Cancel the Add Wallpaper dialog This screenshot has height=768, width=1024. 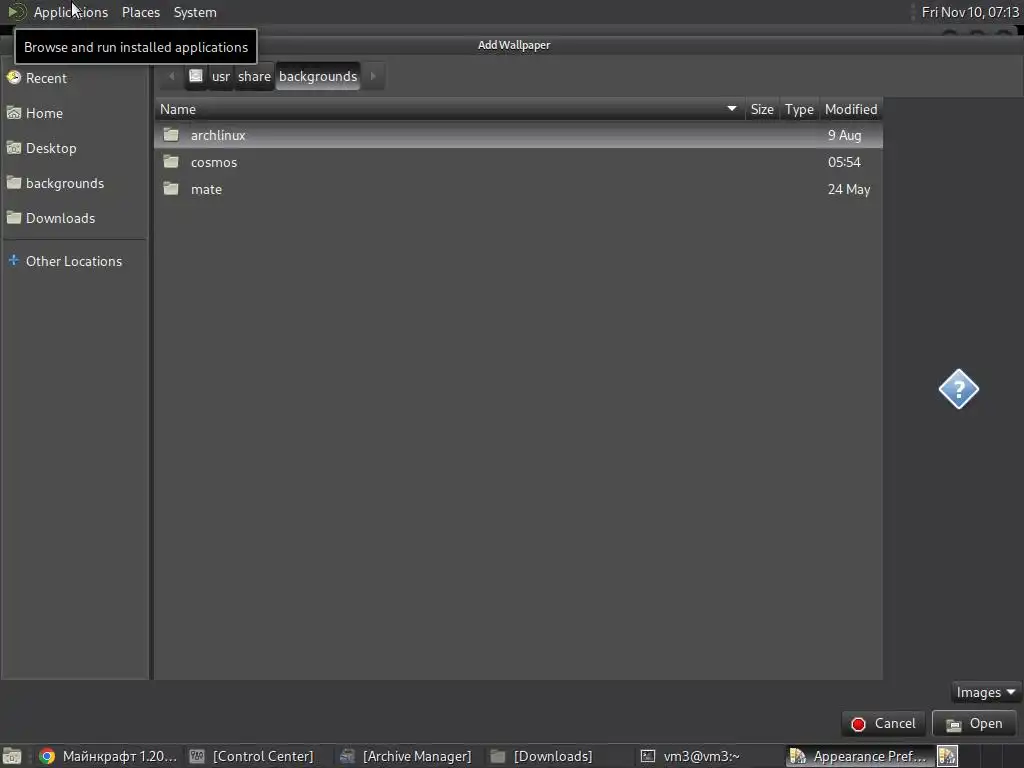884,724
